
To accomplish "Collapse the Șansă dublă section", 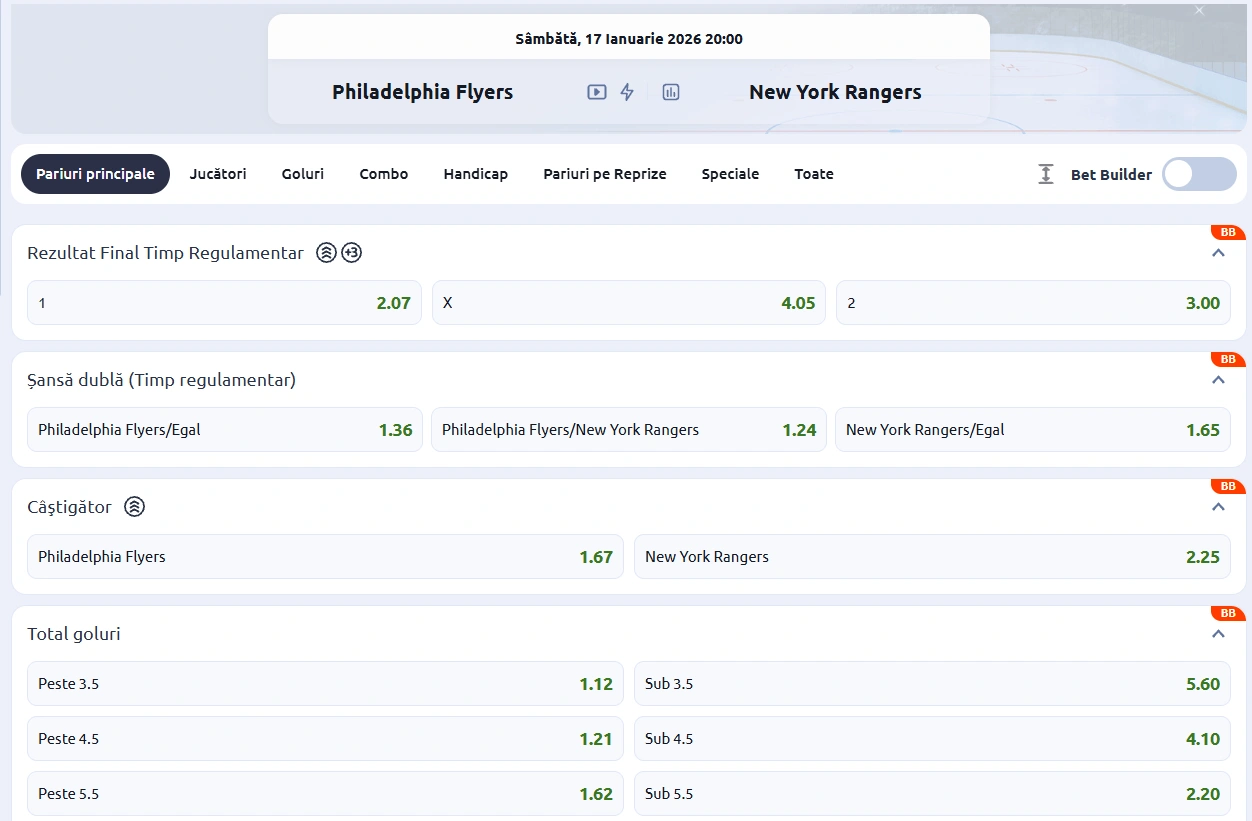I will coord(1218,380).
